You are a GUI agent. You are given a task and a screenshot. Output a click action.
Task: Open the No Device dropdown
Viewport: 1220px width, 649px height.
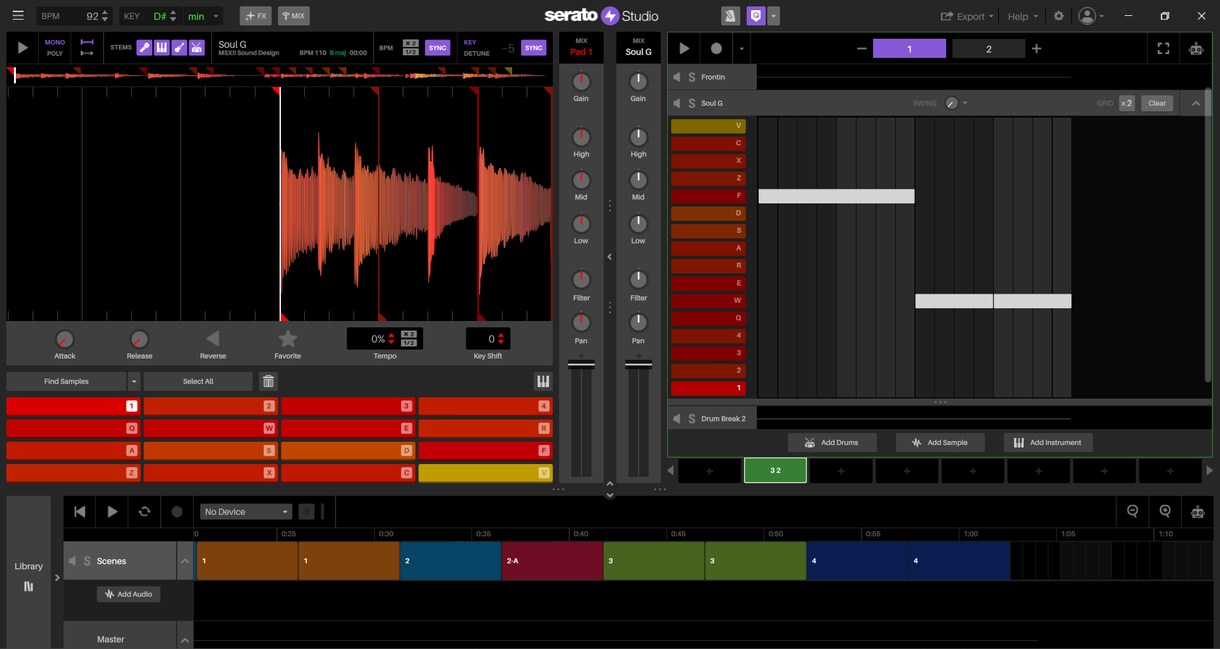pyautogui.click(x=246, y=511)
